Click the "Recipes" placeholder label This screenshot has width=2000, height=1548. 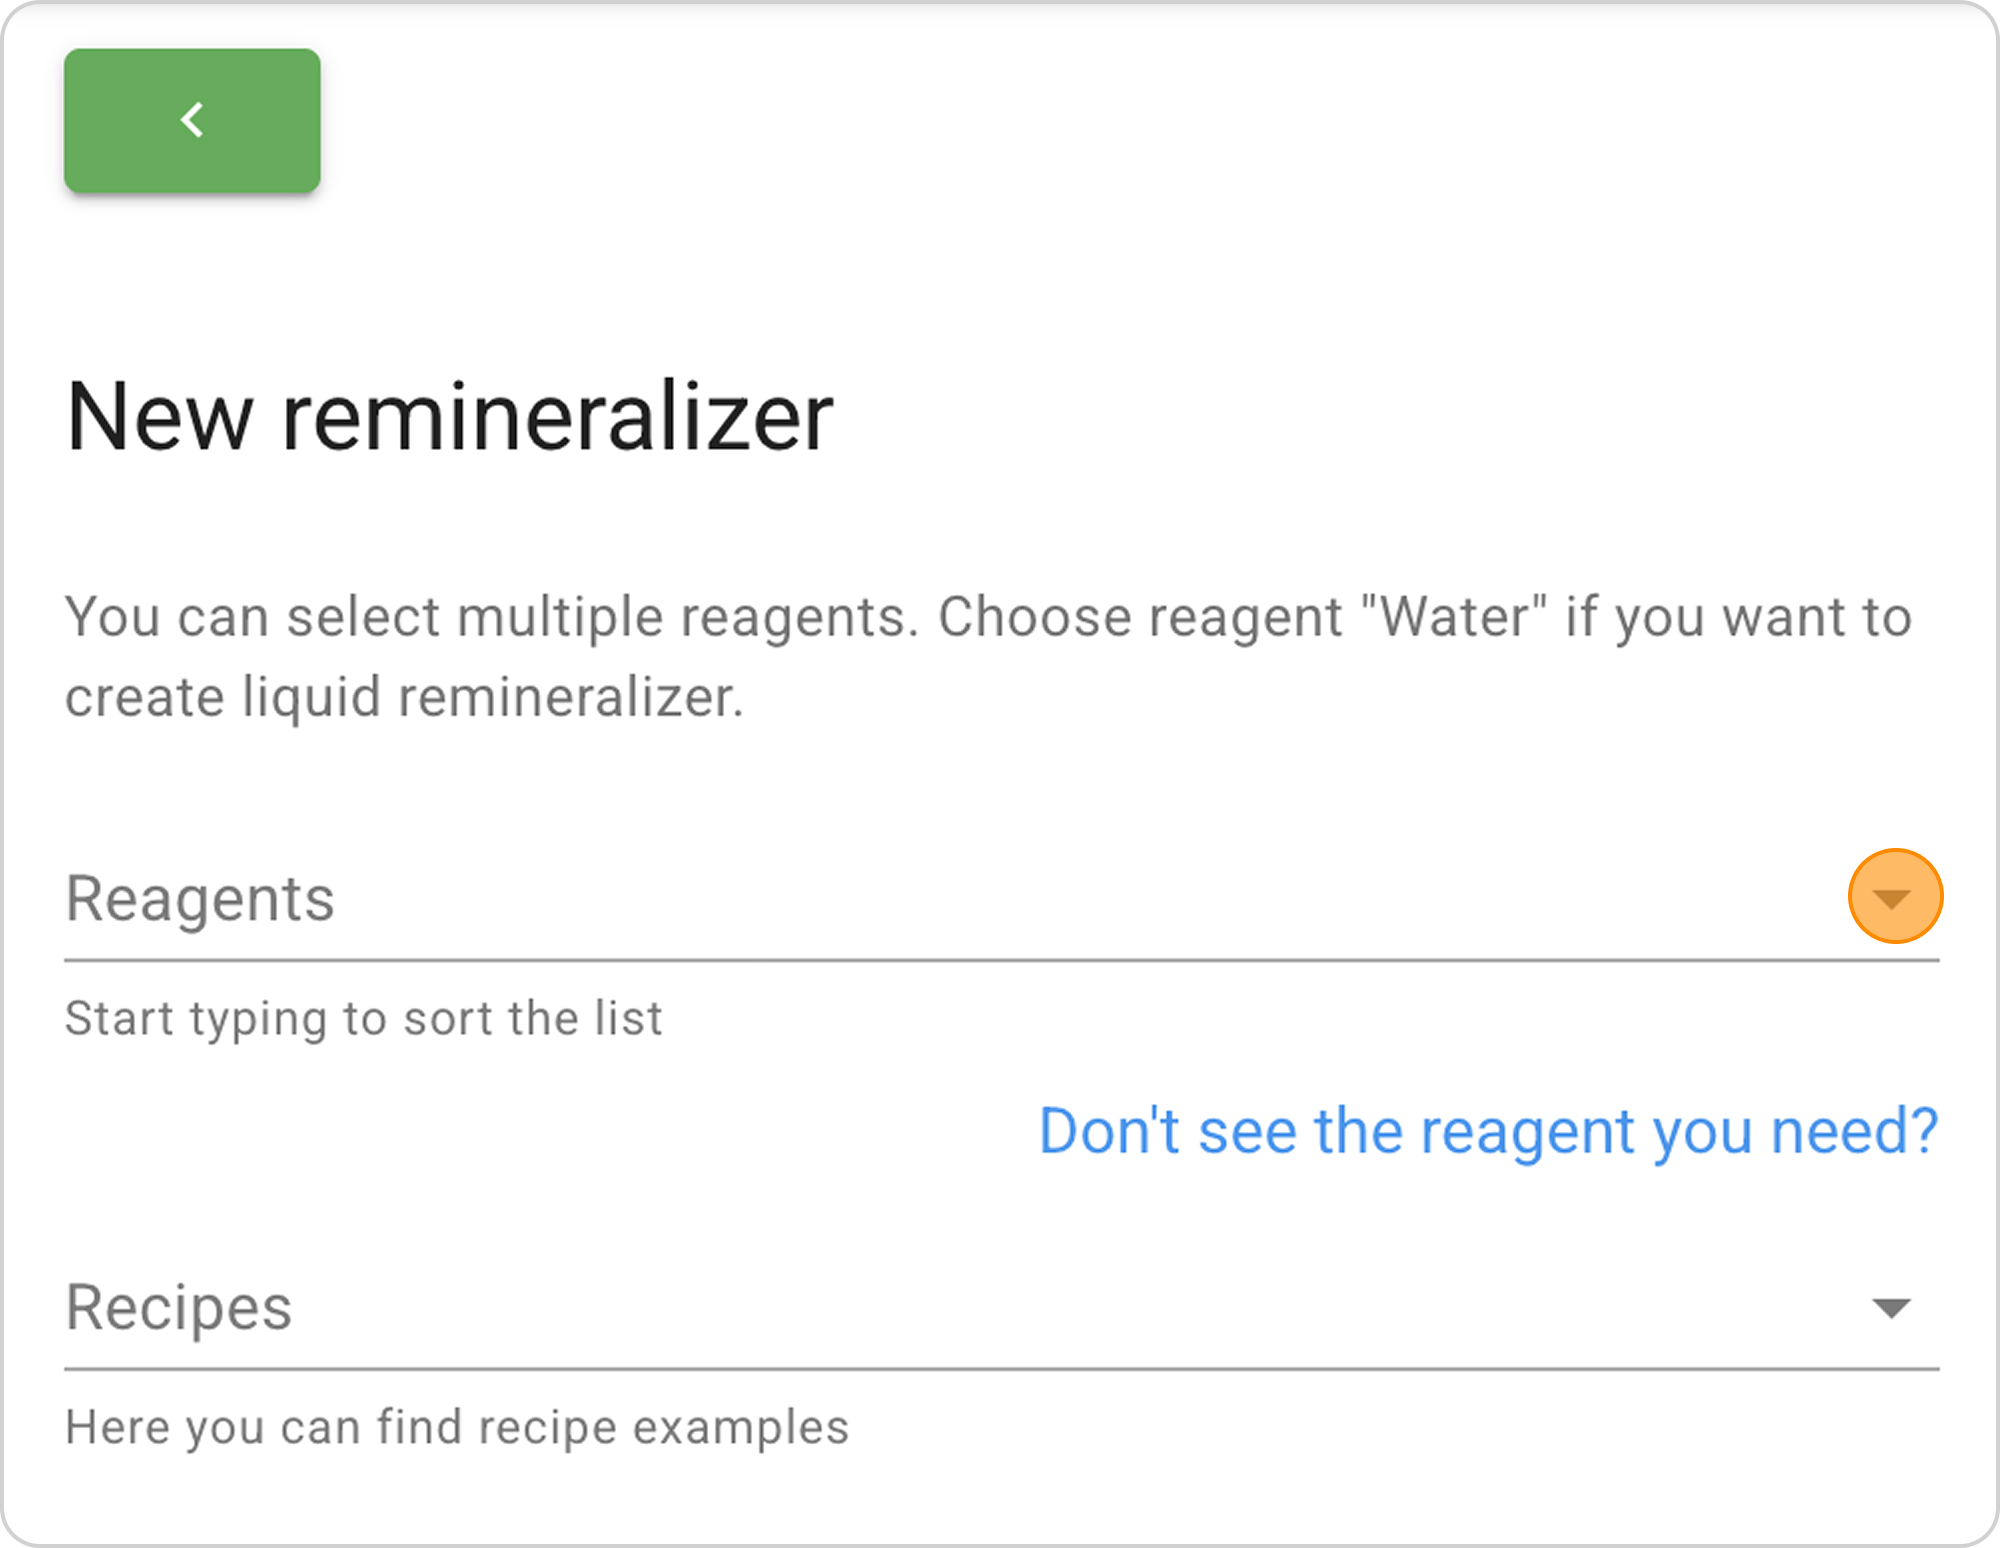pos(179,1307)
